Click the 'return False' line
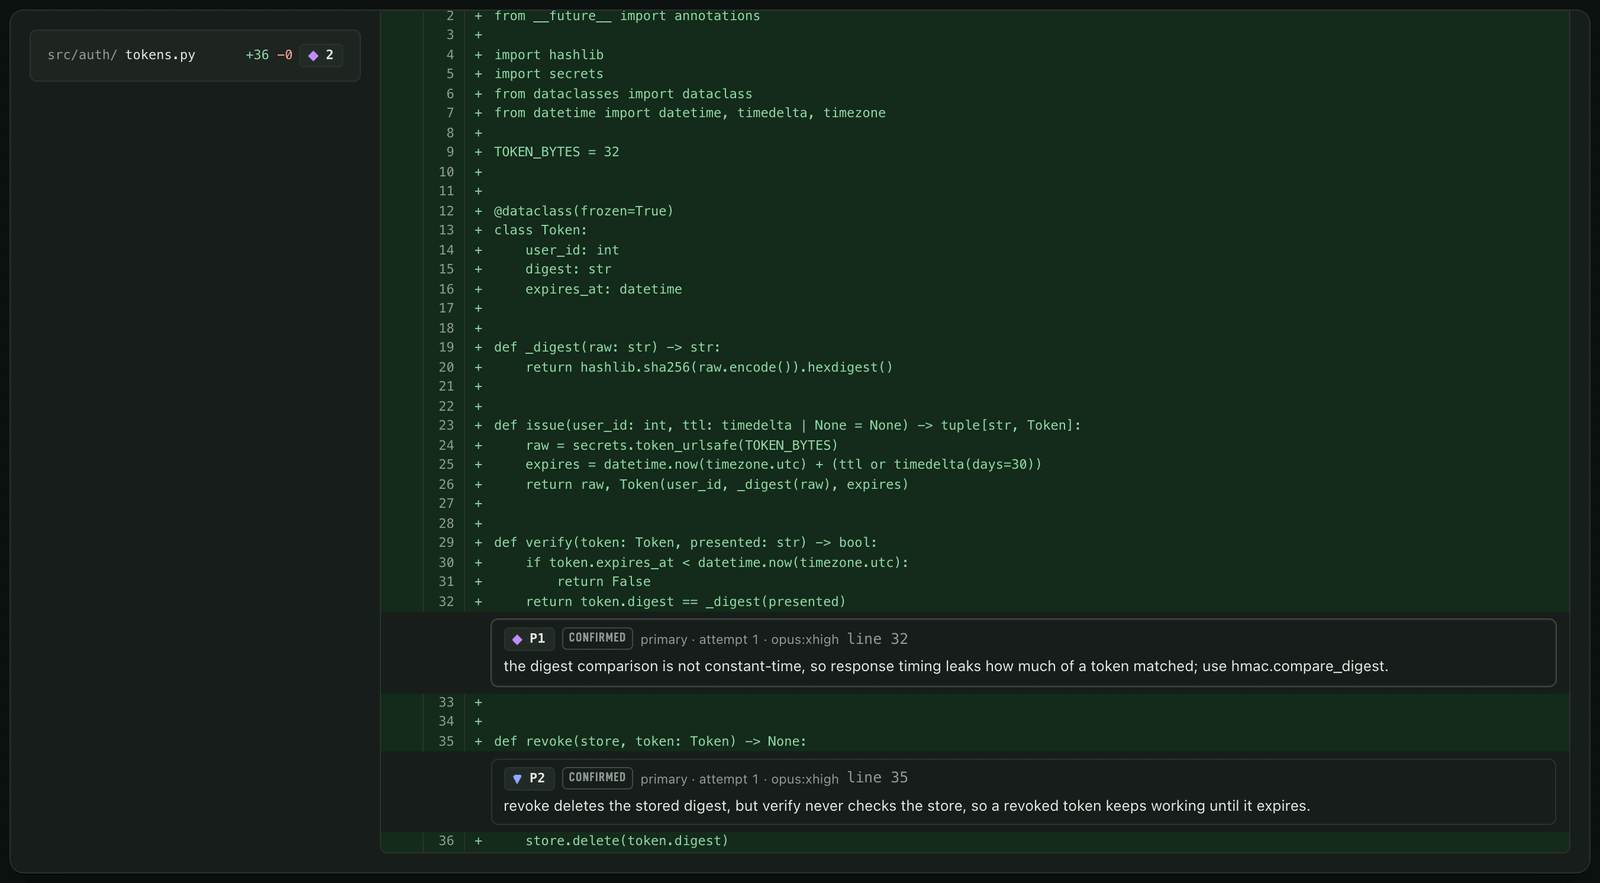 click(x=603, y=581)
